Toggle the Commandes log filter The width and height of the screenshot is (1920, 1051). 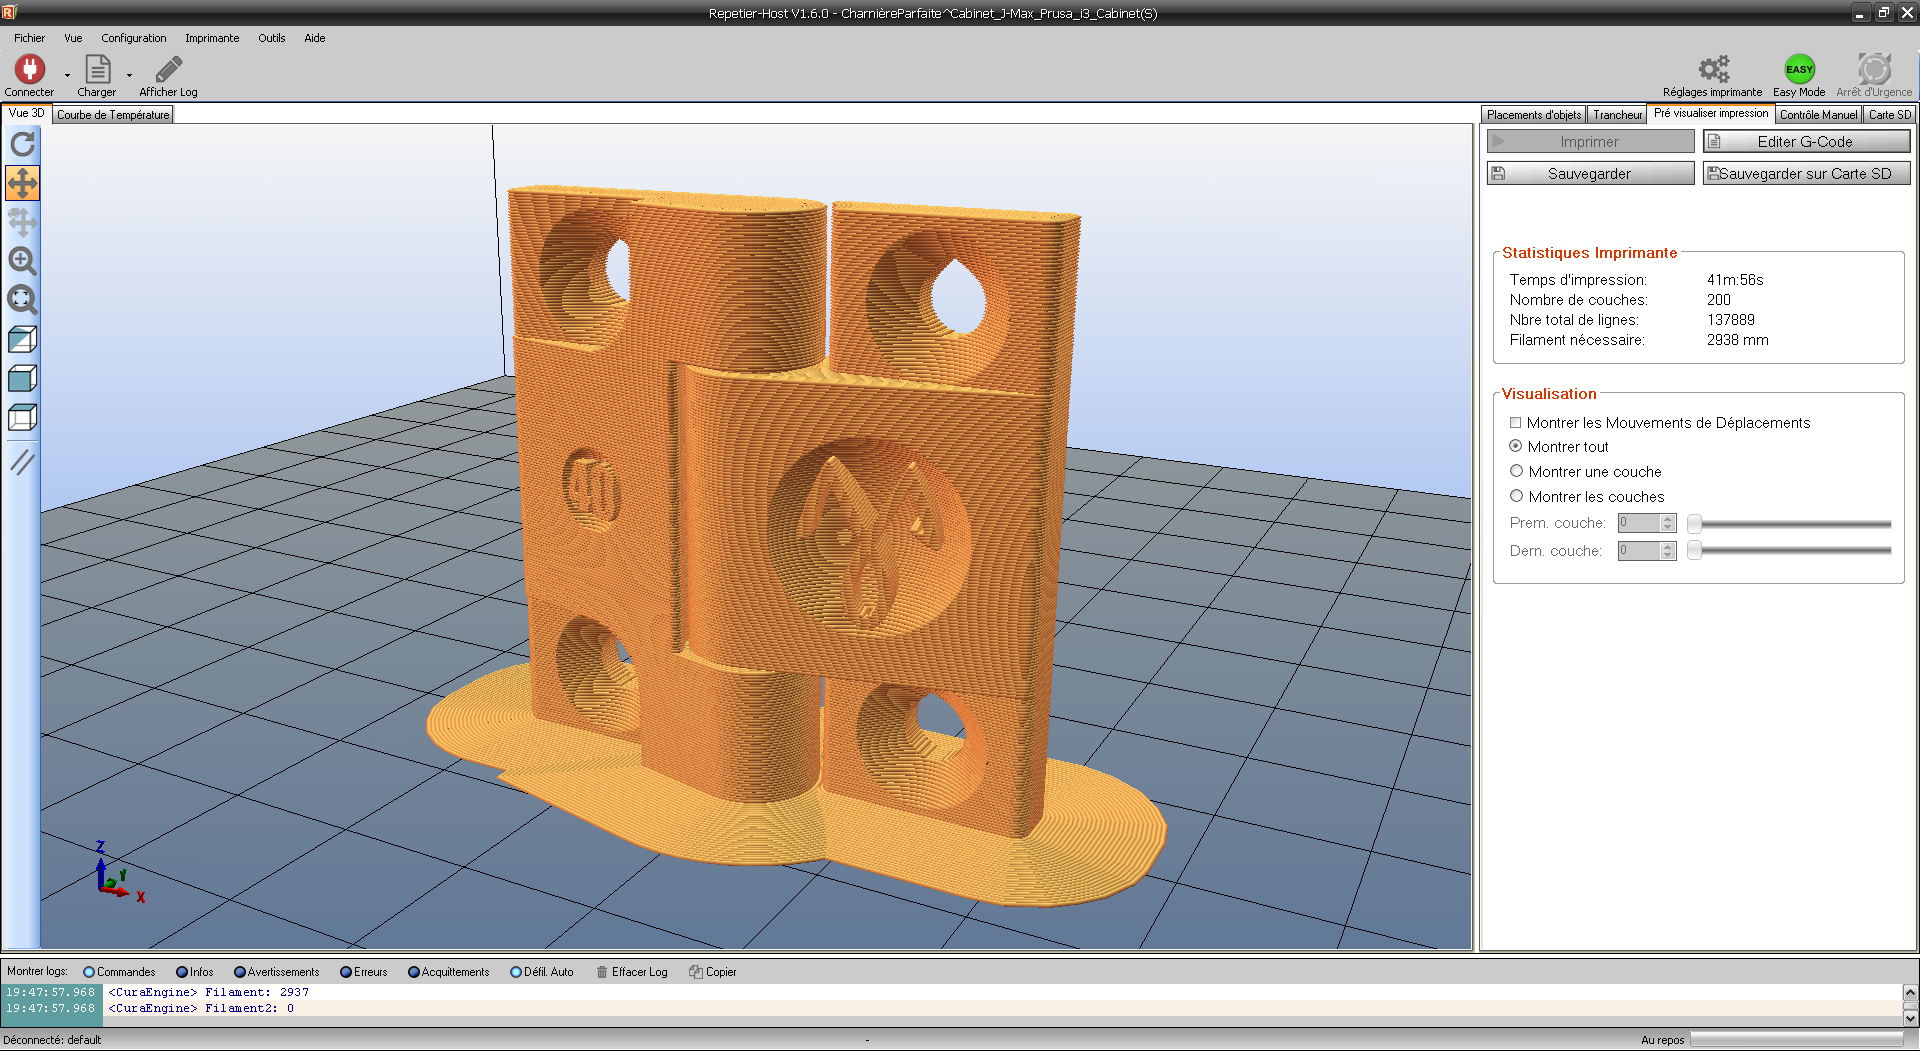pyautogui.click(x=91, y=971)
